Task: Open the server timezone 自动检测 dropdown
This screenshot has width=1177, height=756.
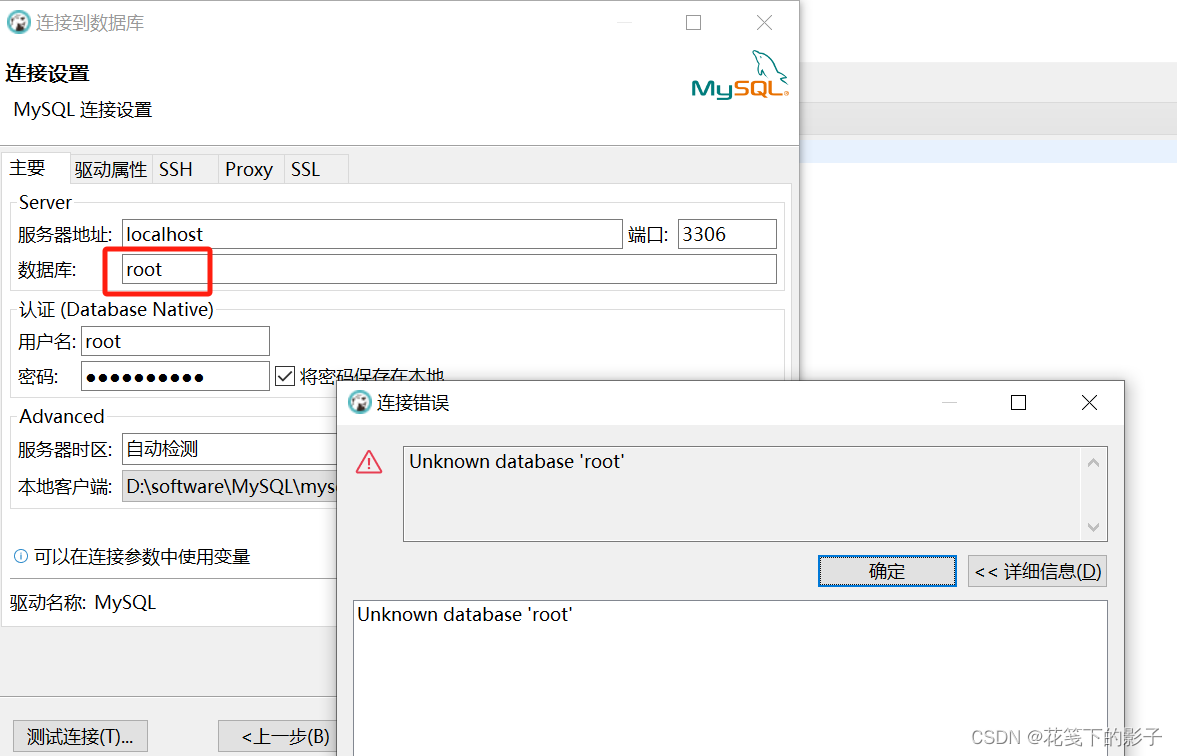Action: point(230,449)
